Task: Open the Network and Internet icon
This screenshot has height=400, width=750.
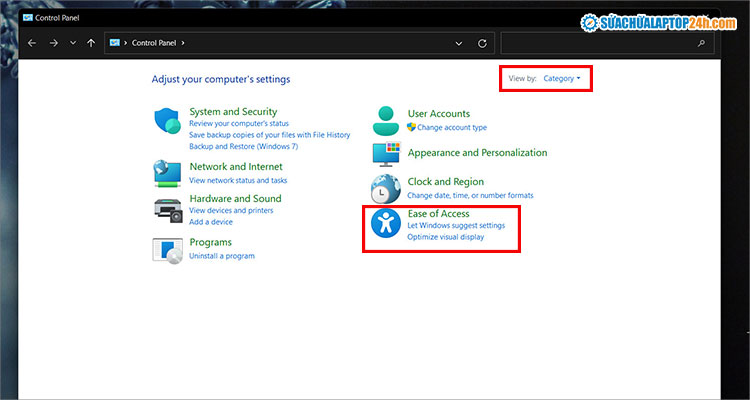Action: pyautogui.click(x=167, y=173)
